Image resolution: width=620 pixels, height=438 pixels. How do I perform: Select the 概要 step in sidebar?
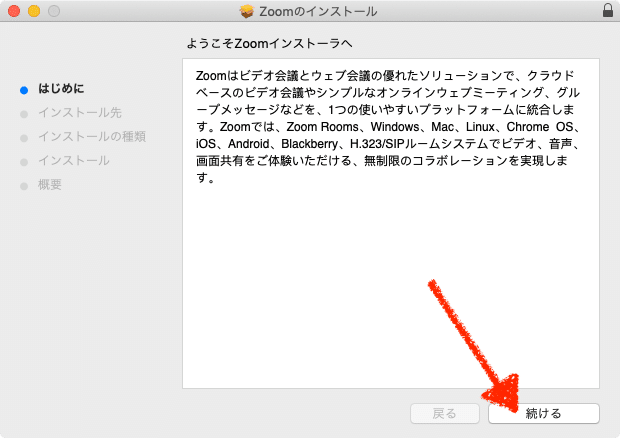point(50,185)
